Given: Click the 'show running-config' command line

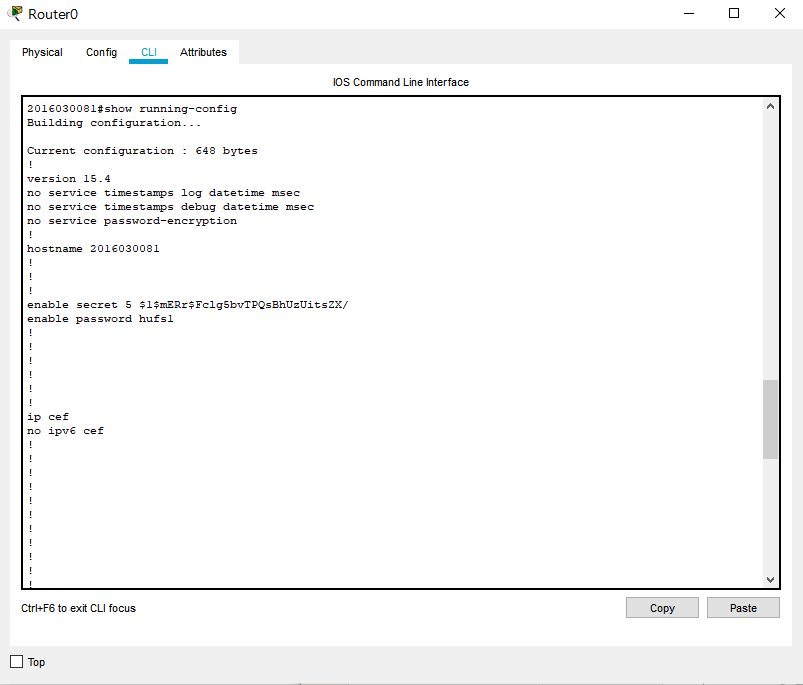Looking at the screenshot, I should point(132,109).
